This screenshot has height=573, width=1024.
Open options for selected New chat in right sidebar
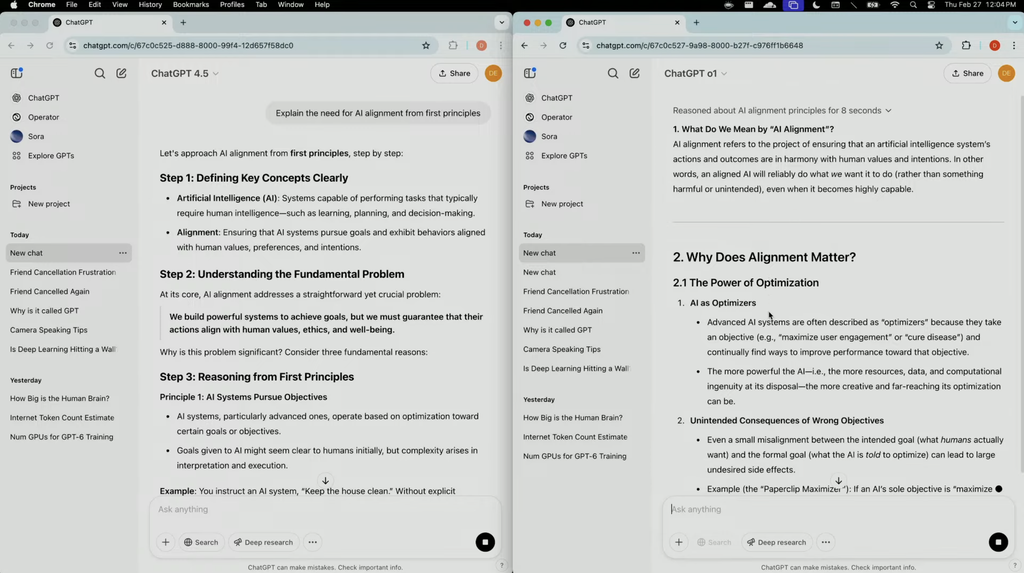click(636, 253)
